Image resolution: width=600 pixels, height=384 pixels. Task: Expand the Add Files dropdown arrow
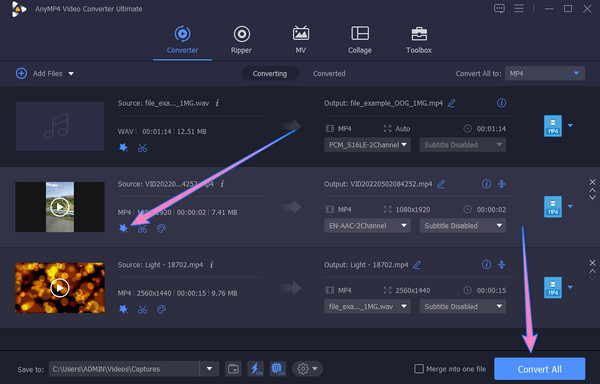(x=71, y=73)
